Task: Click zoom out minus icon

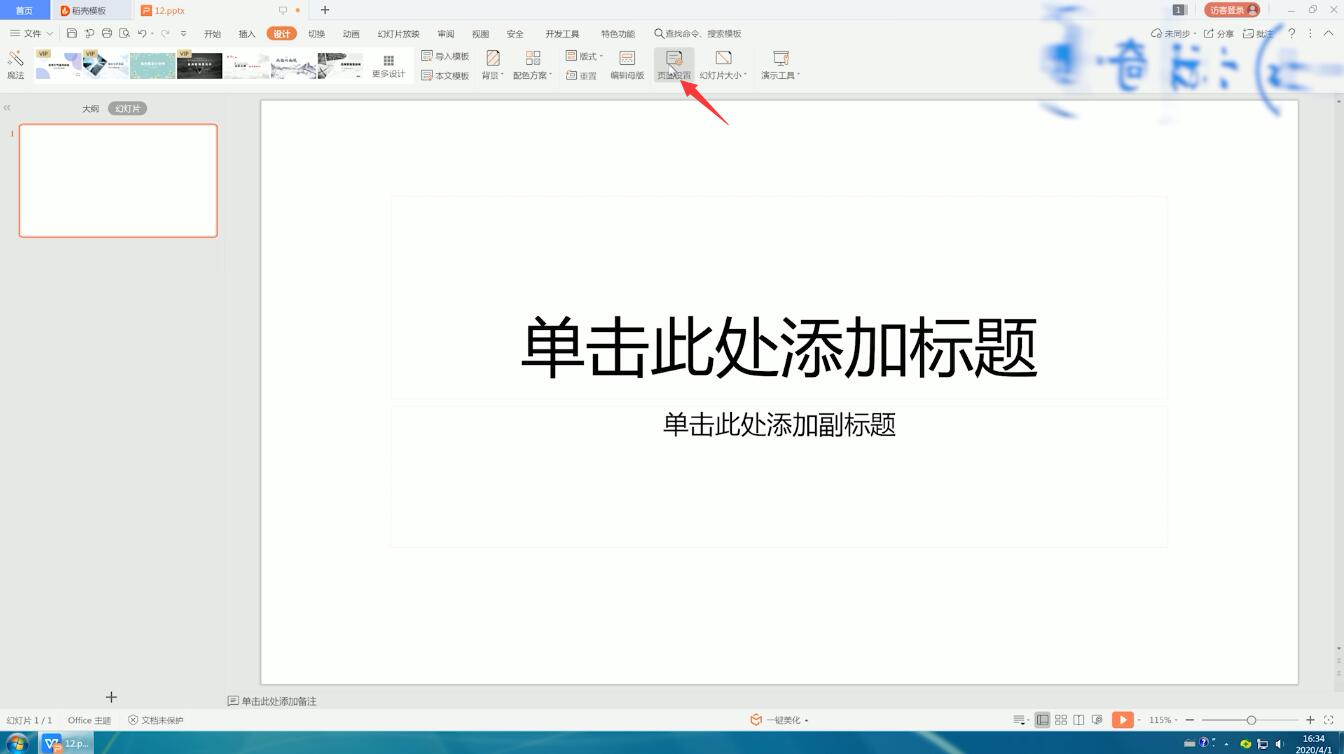Action: coord(1190,720)
